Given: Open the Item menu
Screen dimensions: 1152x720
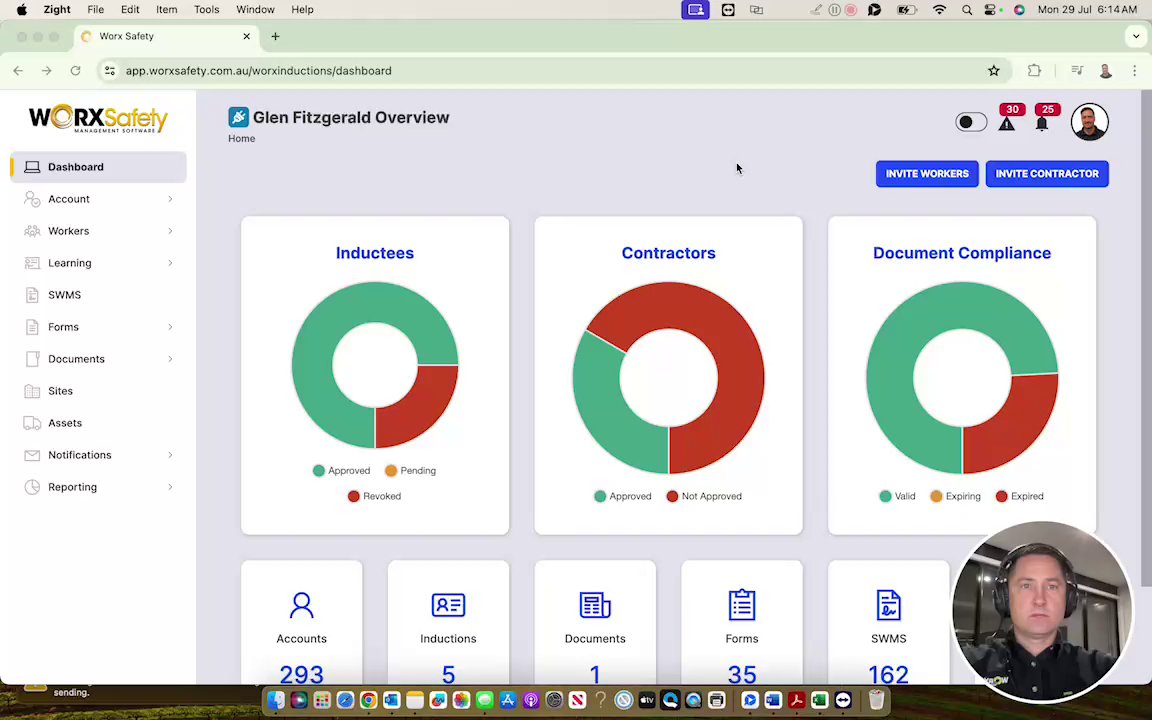Looking at the screenshot, I should pyautogui.click(x=167, y=10).
